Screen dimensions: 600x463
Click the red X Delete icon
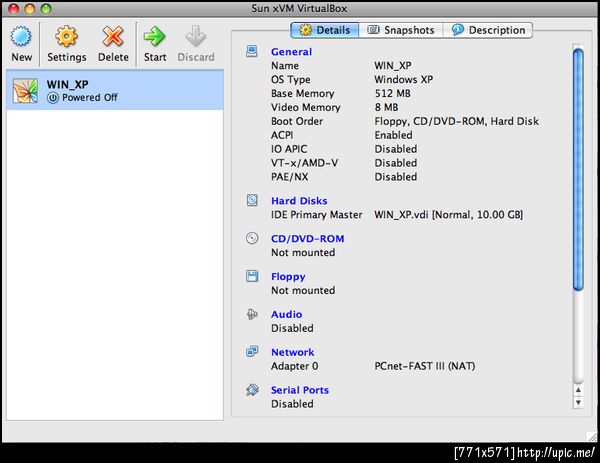113,37
